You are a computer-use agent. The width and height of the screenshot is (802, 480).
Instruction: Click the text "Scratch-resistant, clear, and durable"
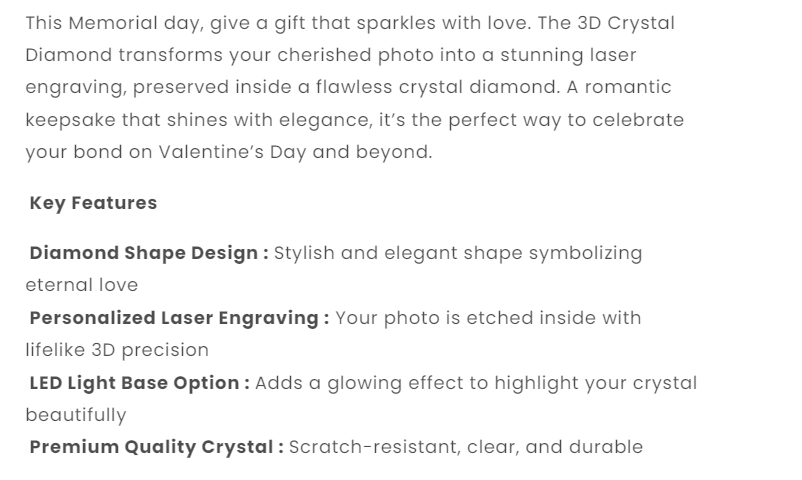(466, 447)
